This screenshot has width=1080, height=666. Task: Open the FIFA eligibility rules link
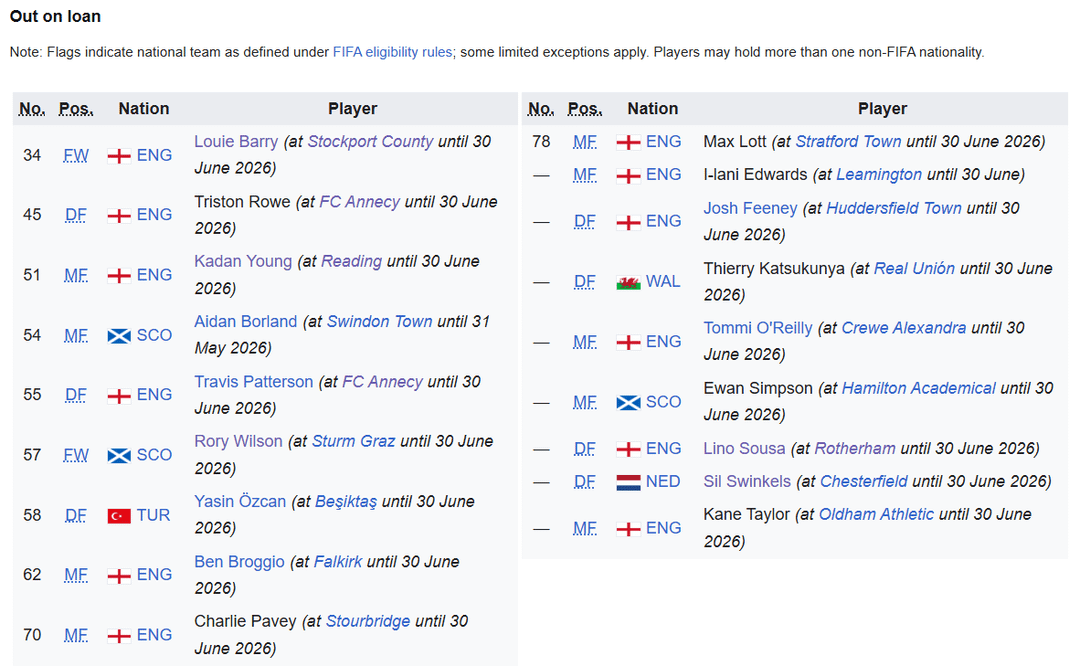391,52
